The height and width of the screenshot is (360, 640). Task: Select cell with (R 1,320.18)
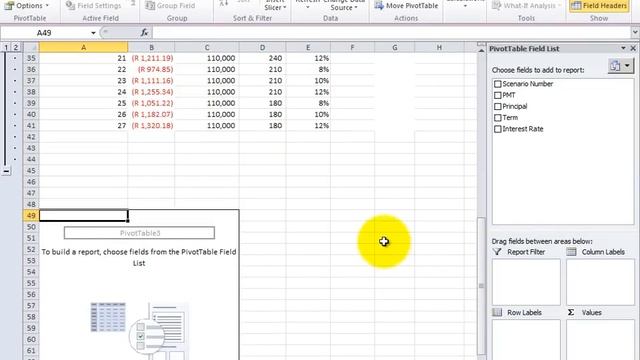(151, 125)
